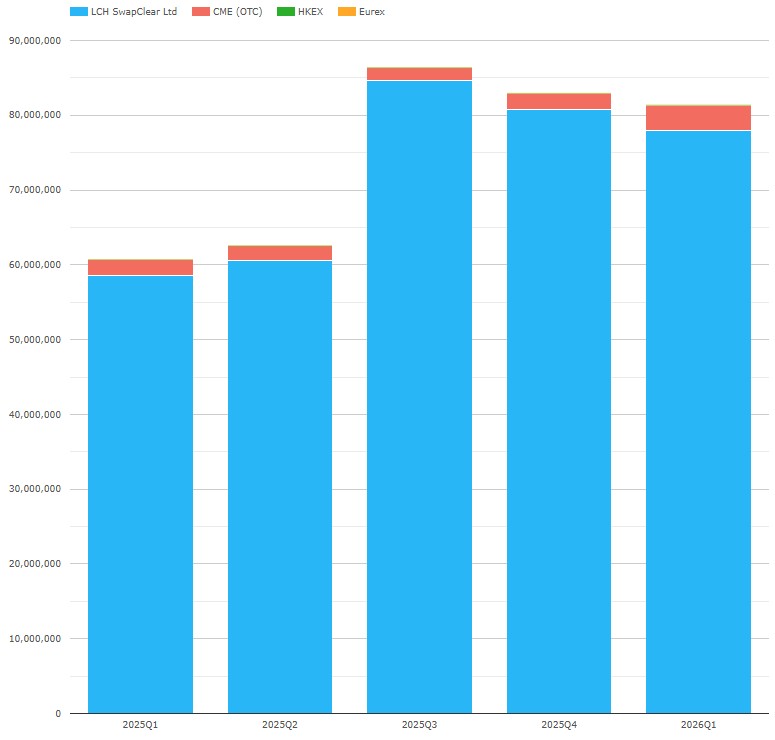This screenshot has width=775, height=740.
Task: Toggle the LCH SwapClear Ltd series label
Action: coord(133,12)
